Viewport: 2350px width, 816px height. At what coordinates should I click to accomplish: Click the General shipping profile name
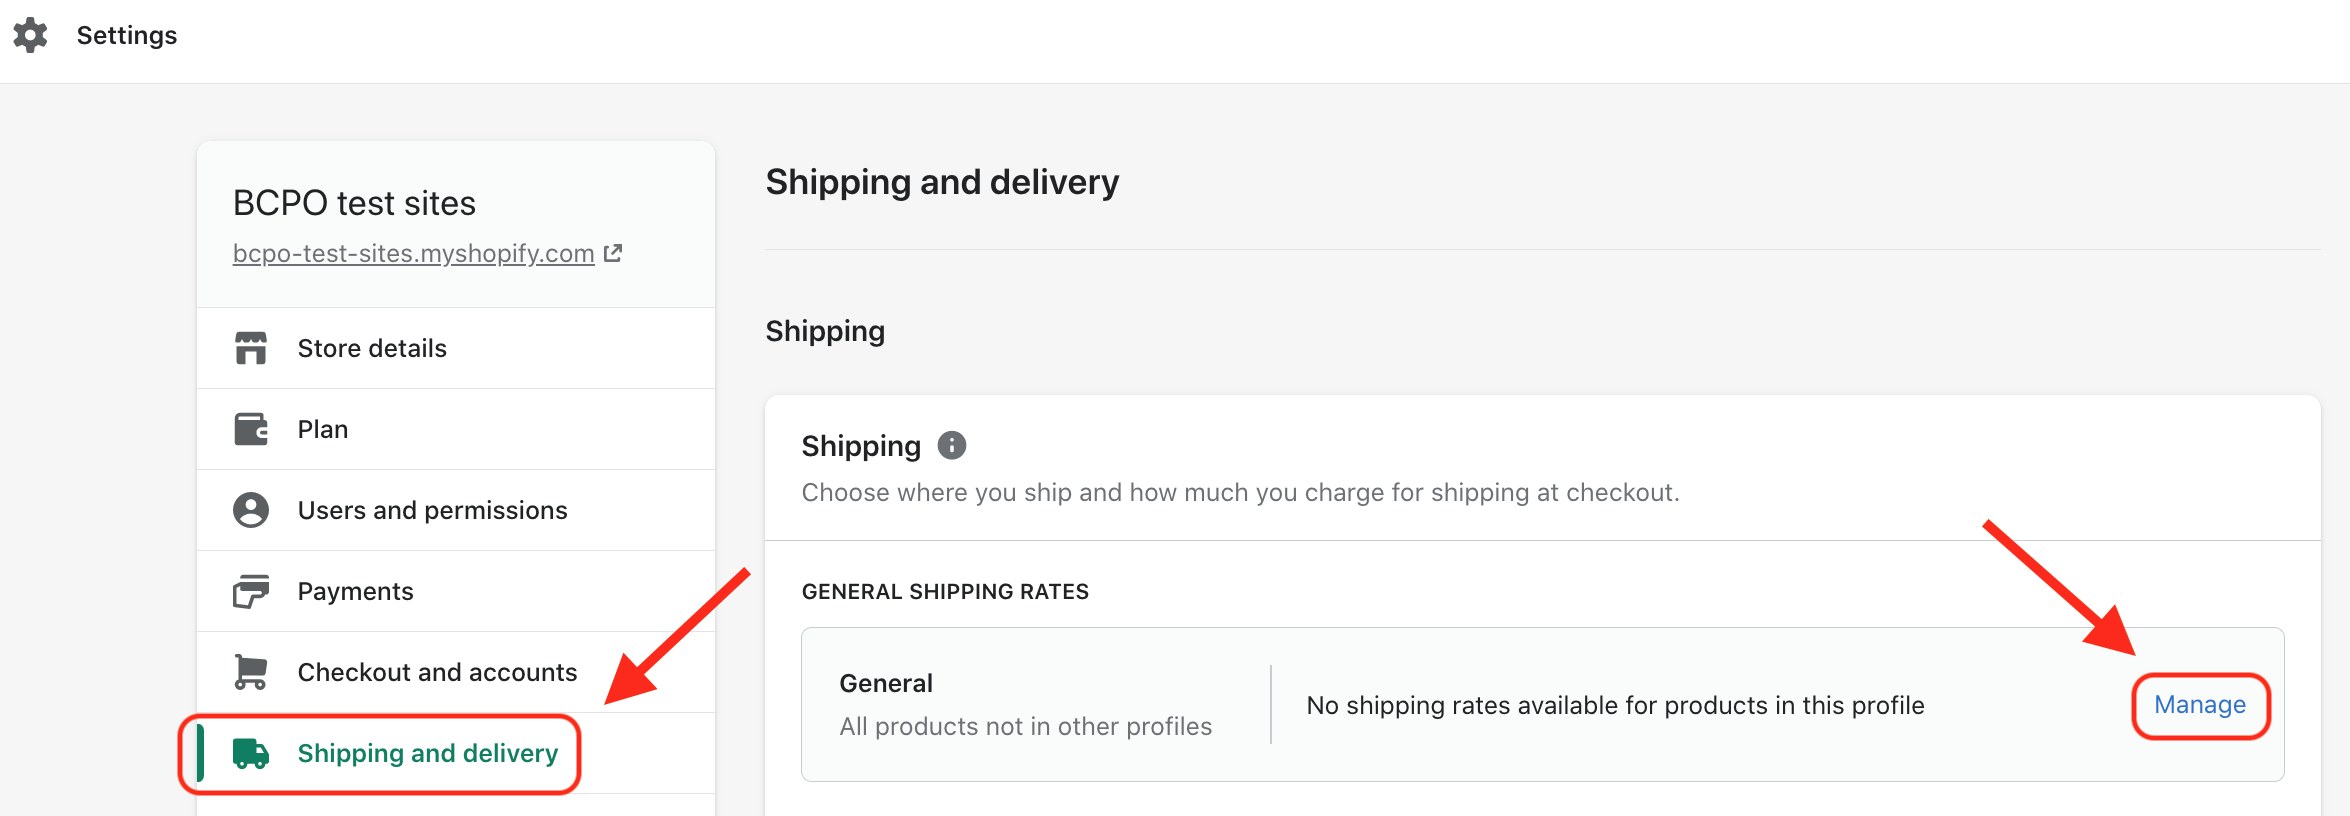886,683
